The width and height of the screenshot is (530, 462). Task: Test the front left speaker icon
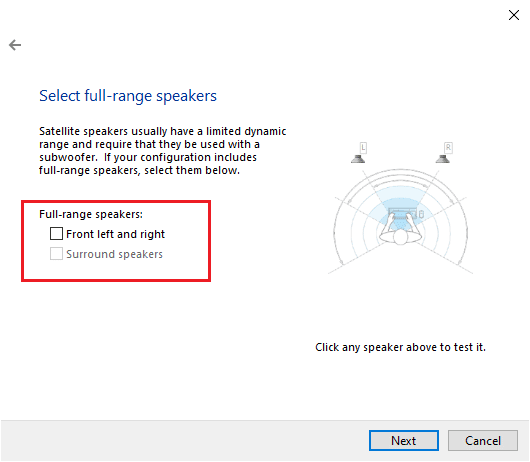(358, 159)
